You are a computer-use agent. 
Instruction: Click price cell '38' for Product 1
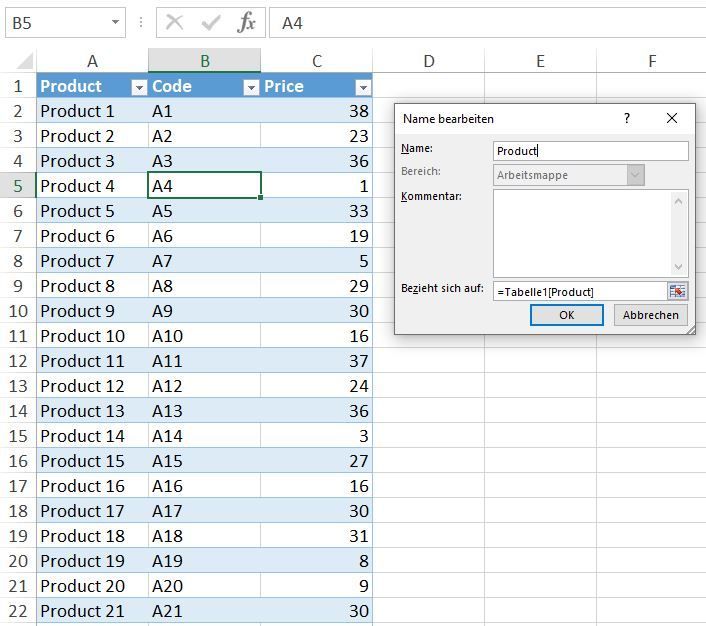tap(317, 111)
